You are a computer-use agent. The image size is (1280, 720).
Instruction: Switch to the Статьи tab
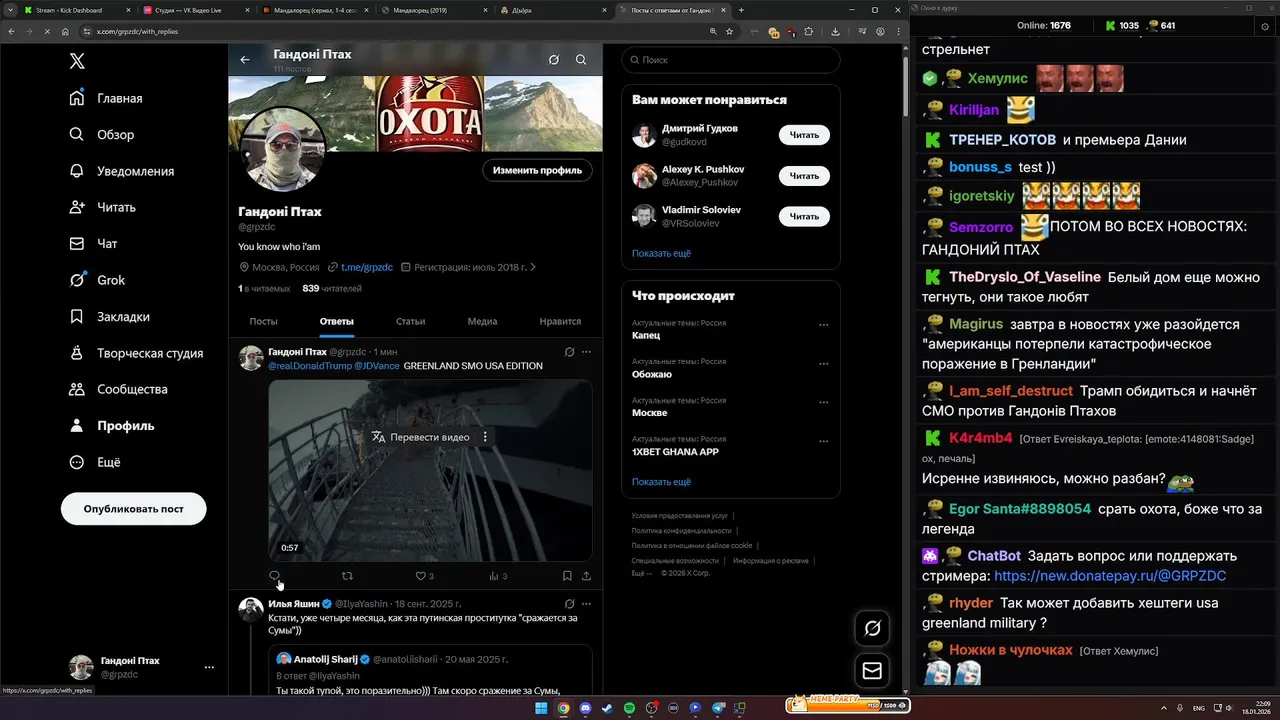coord(410,321)
